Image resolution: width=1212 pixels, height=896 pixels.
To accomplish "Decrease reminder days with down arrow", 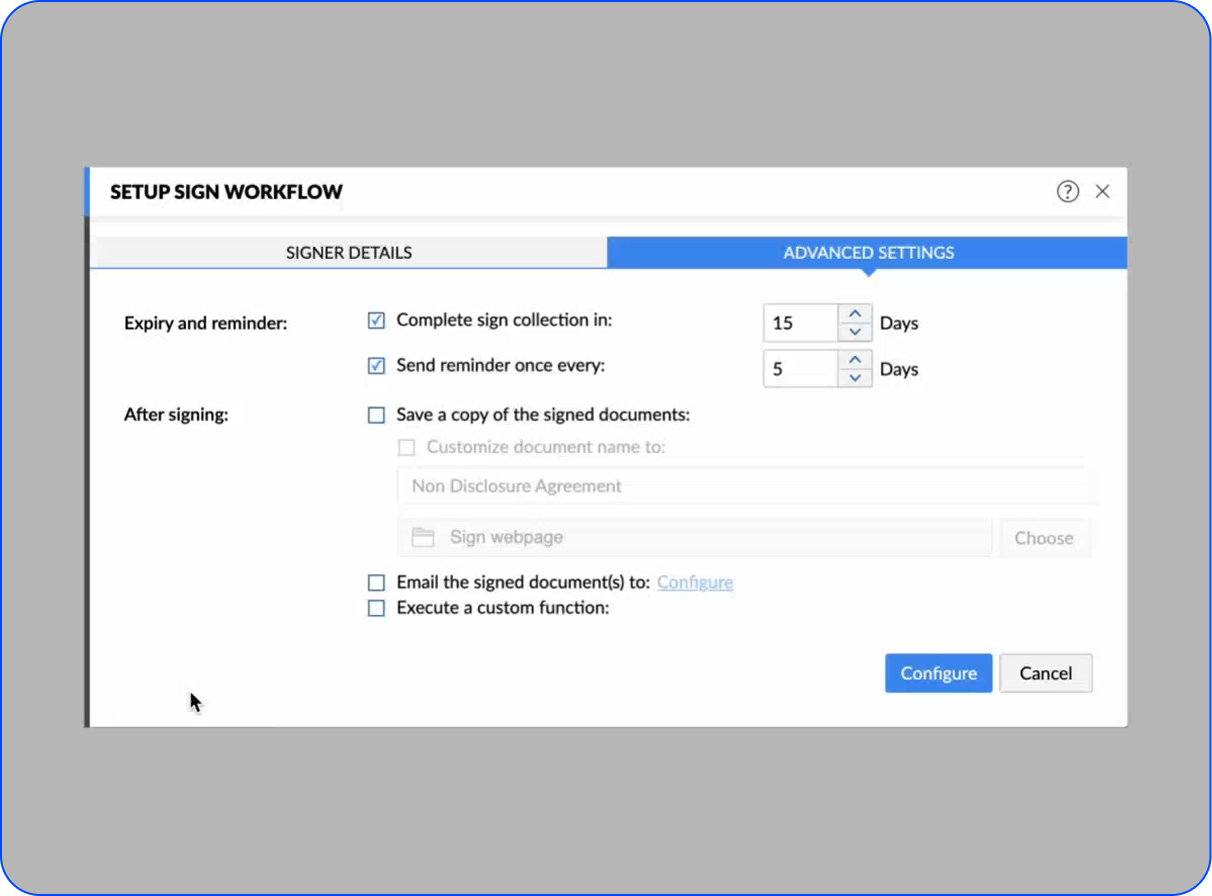I will click(854, 377).
